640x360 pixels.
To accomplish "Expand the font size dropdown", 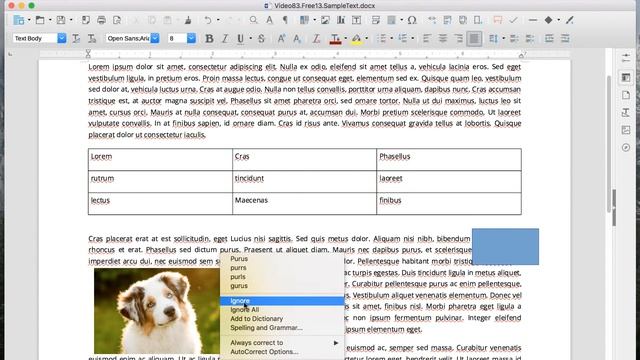I will [x=191, y=38].
